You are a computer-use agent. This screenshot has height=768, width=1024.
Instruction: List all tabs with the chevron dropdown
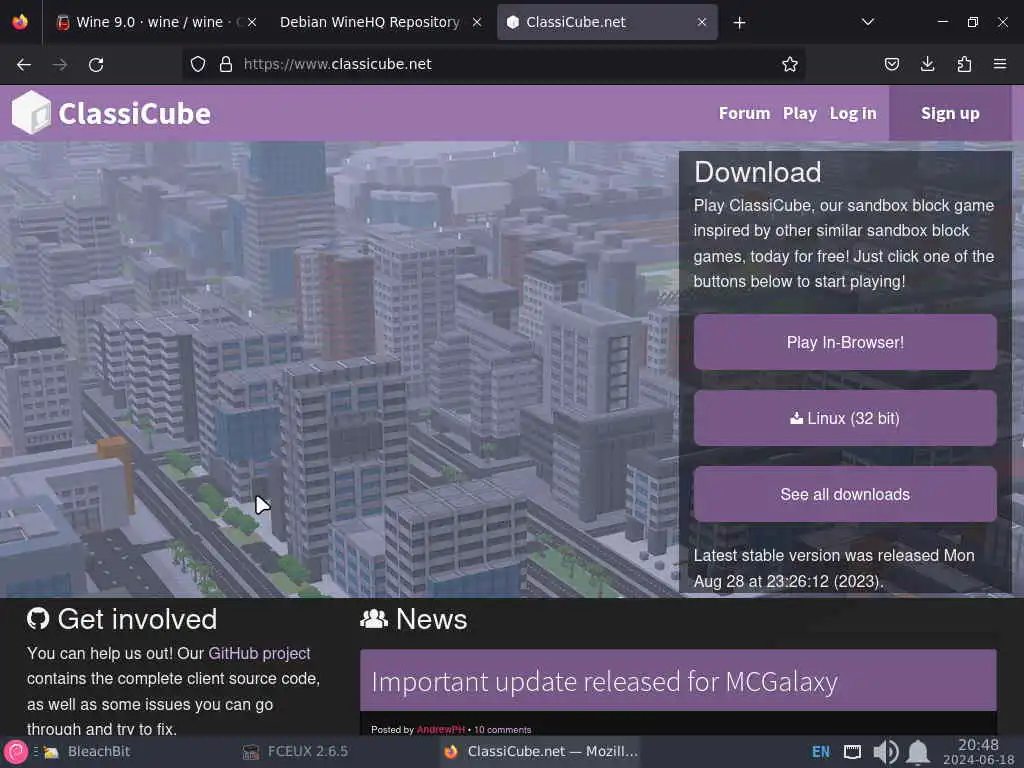pos(868,22)
